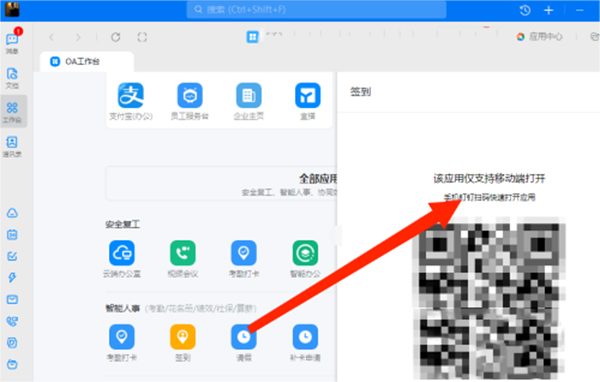Click the plus button in title bar
This screenshot has height=382, width=600.
coord(549,10)
